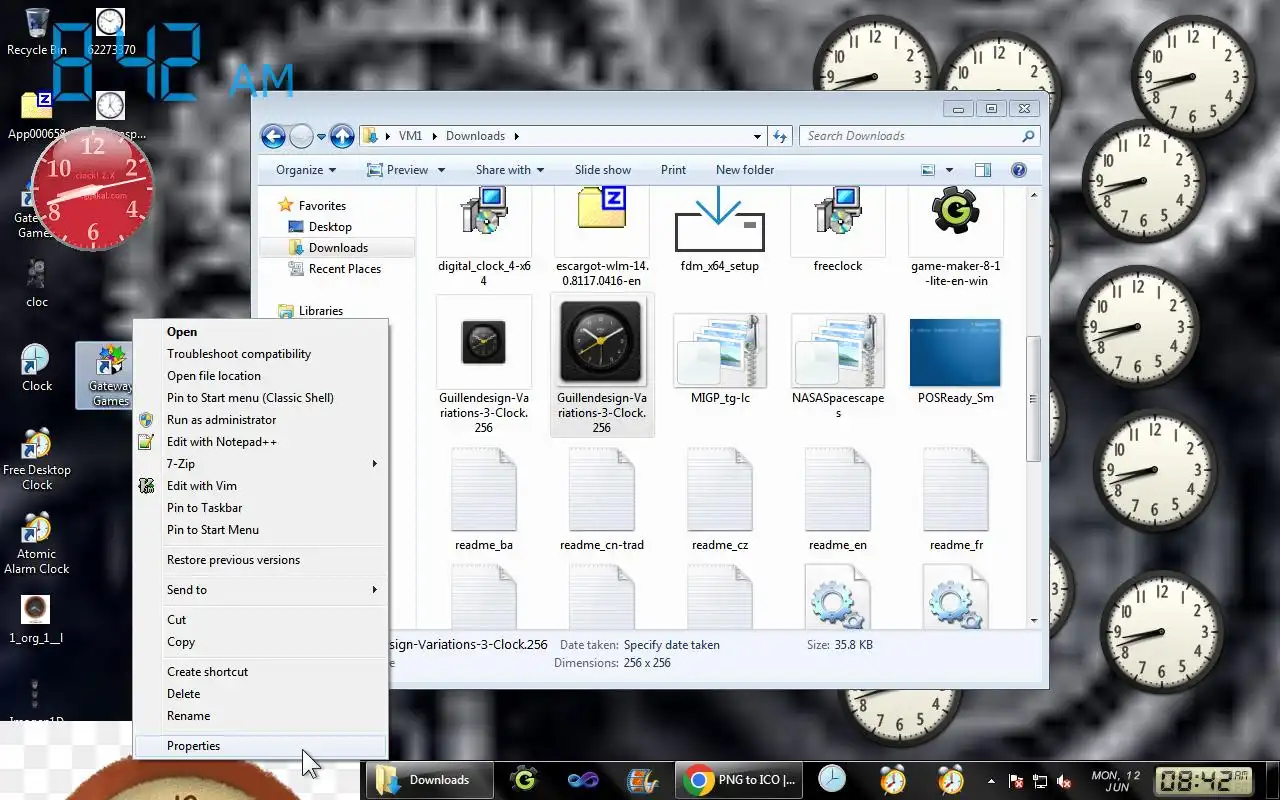This screenshot has height=800, width=1280.
Task: Open the Organize dropdown menu
Action: coord(306,170)
